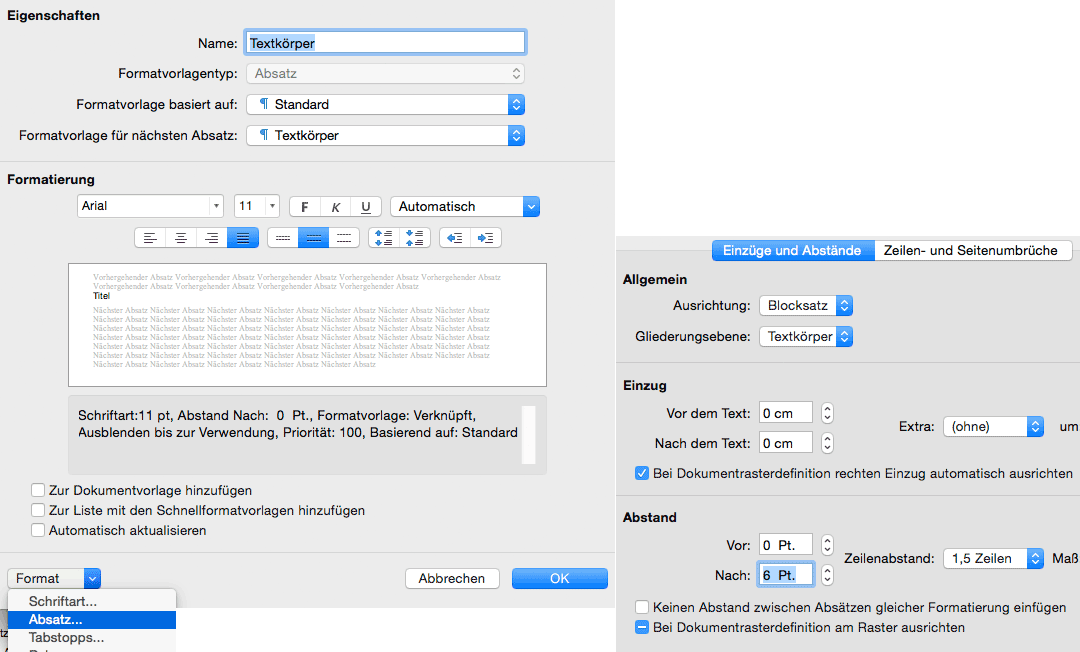Choose 'Tabstopps...' from the Format menu

(66, 637)
